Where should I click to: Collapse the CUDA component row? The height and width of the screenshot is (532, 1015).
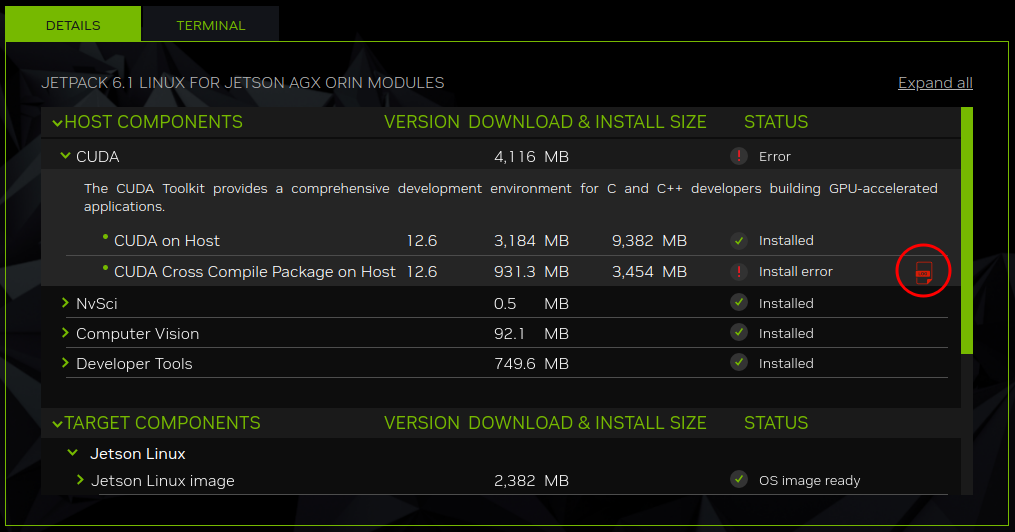tap(66, 156)
